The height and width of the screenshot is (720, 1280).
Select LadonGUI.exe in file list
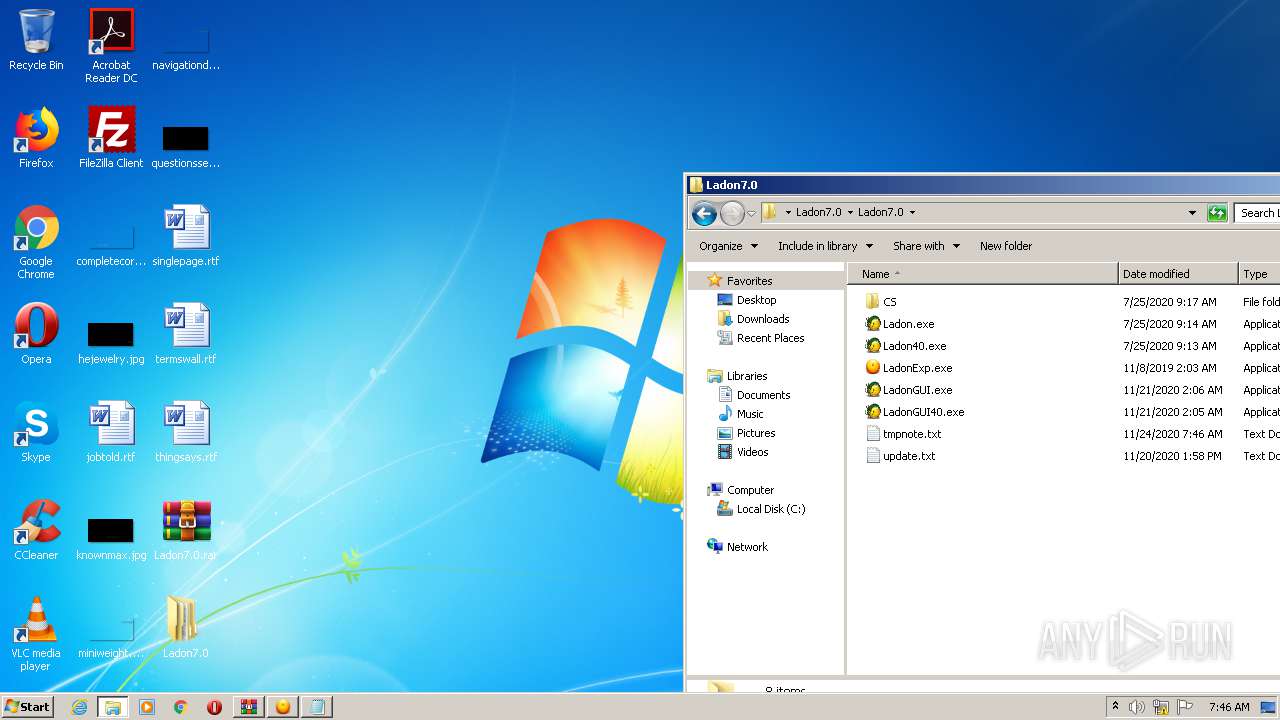coord(917,390)
